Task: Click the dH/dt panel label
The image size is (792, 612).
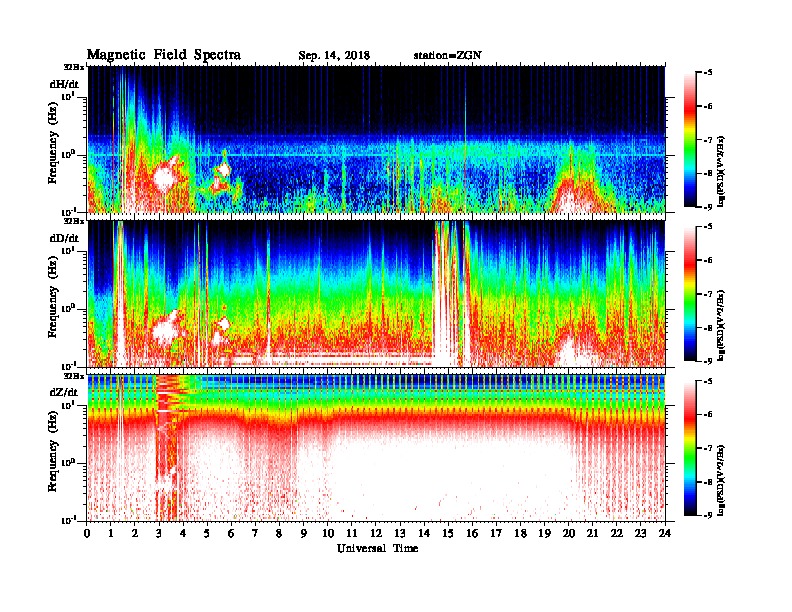Action: [64, 84]
